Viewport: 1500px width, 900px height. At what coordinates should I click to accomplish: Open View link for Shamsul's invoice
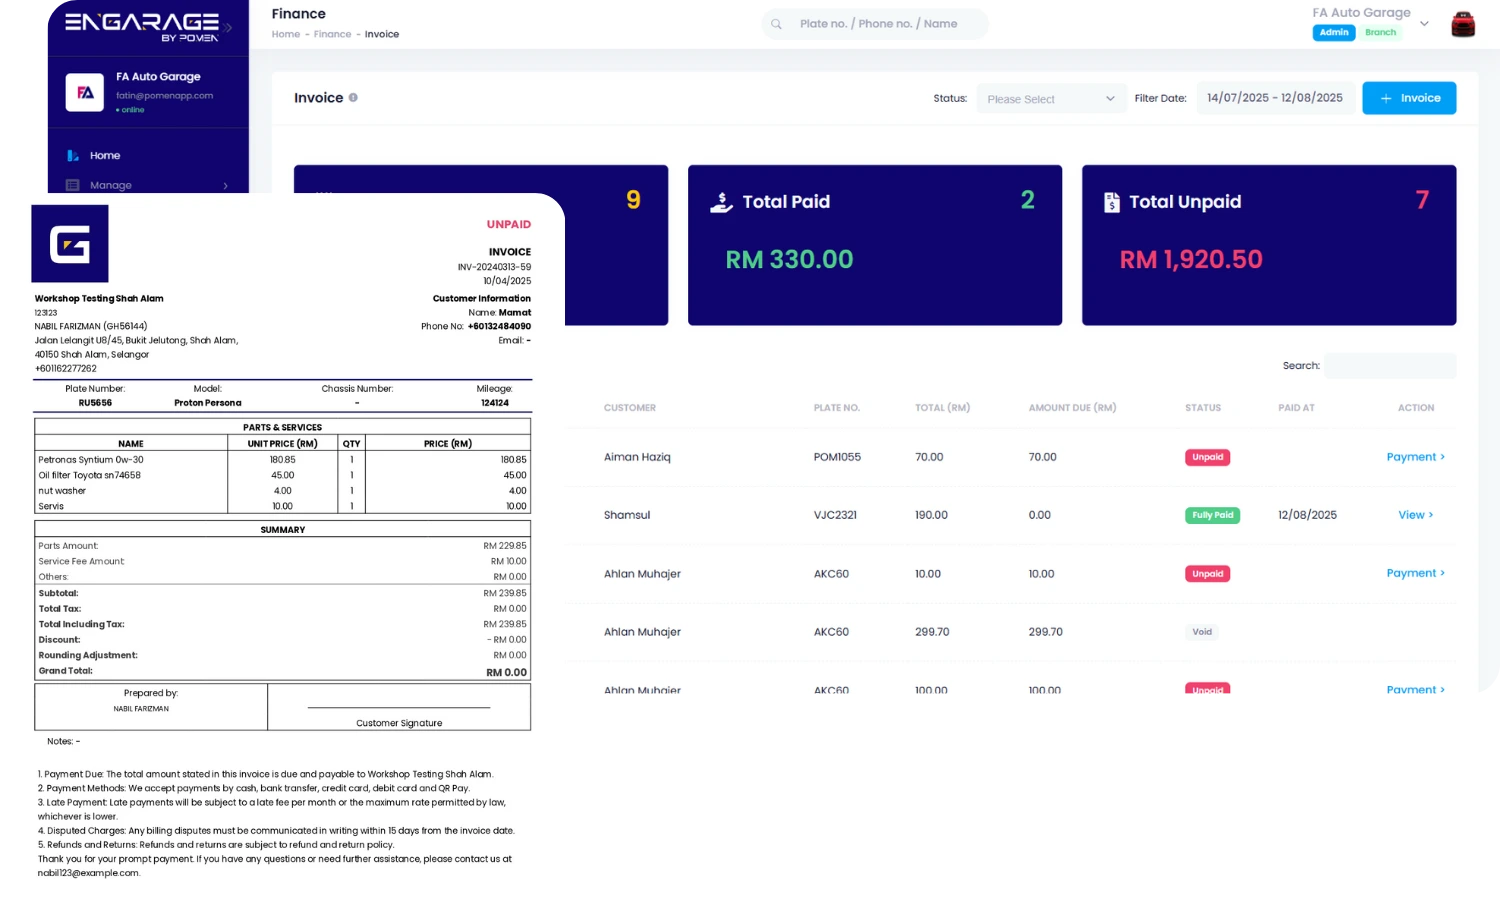click(x=1414, y=515)
